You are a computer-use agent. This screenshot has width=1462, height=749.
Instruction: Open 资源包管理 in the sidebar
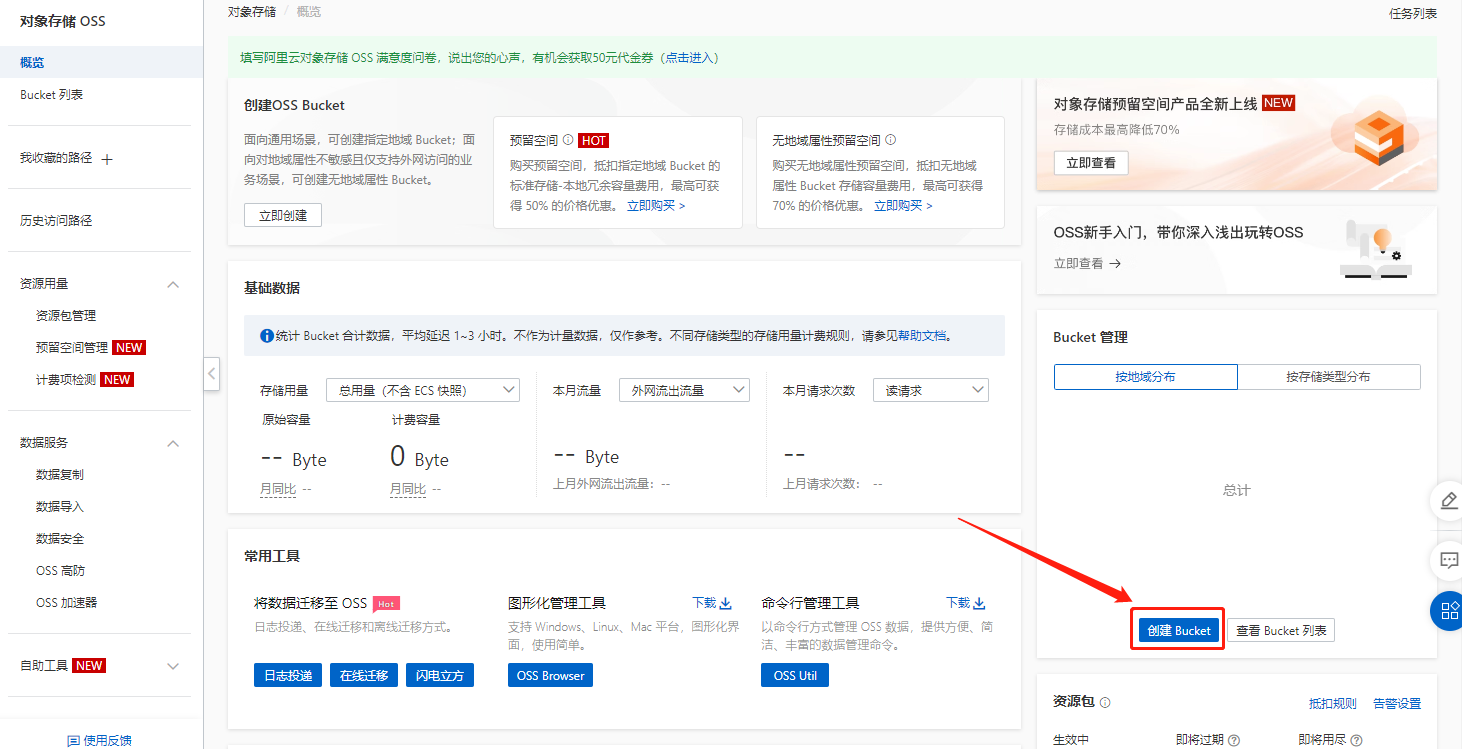click(66, 316)
